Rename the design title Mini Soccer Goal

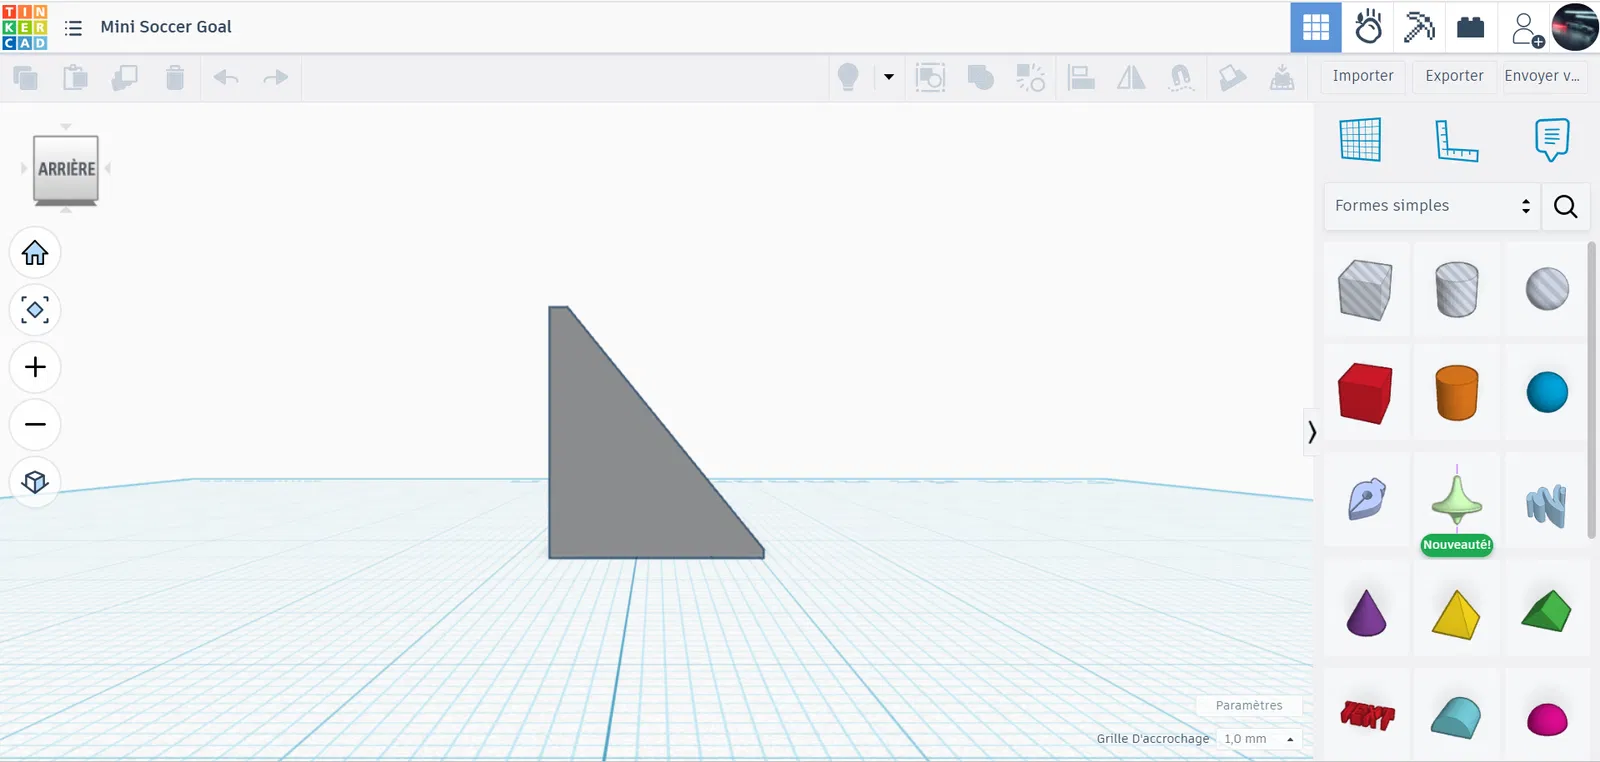pyautogui.click(x=166, y=27)
